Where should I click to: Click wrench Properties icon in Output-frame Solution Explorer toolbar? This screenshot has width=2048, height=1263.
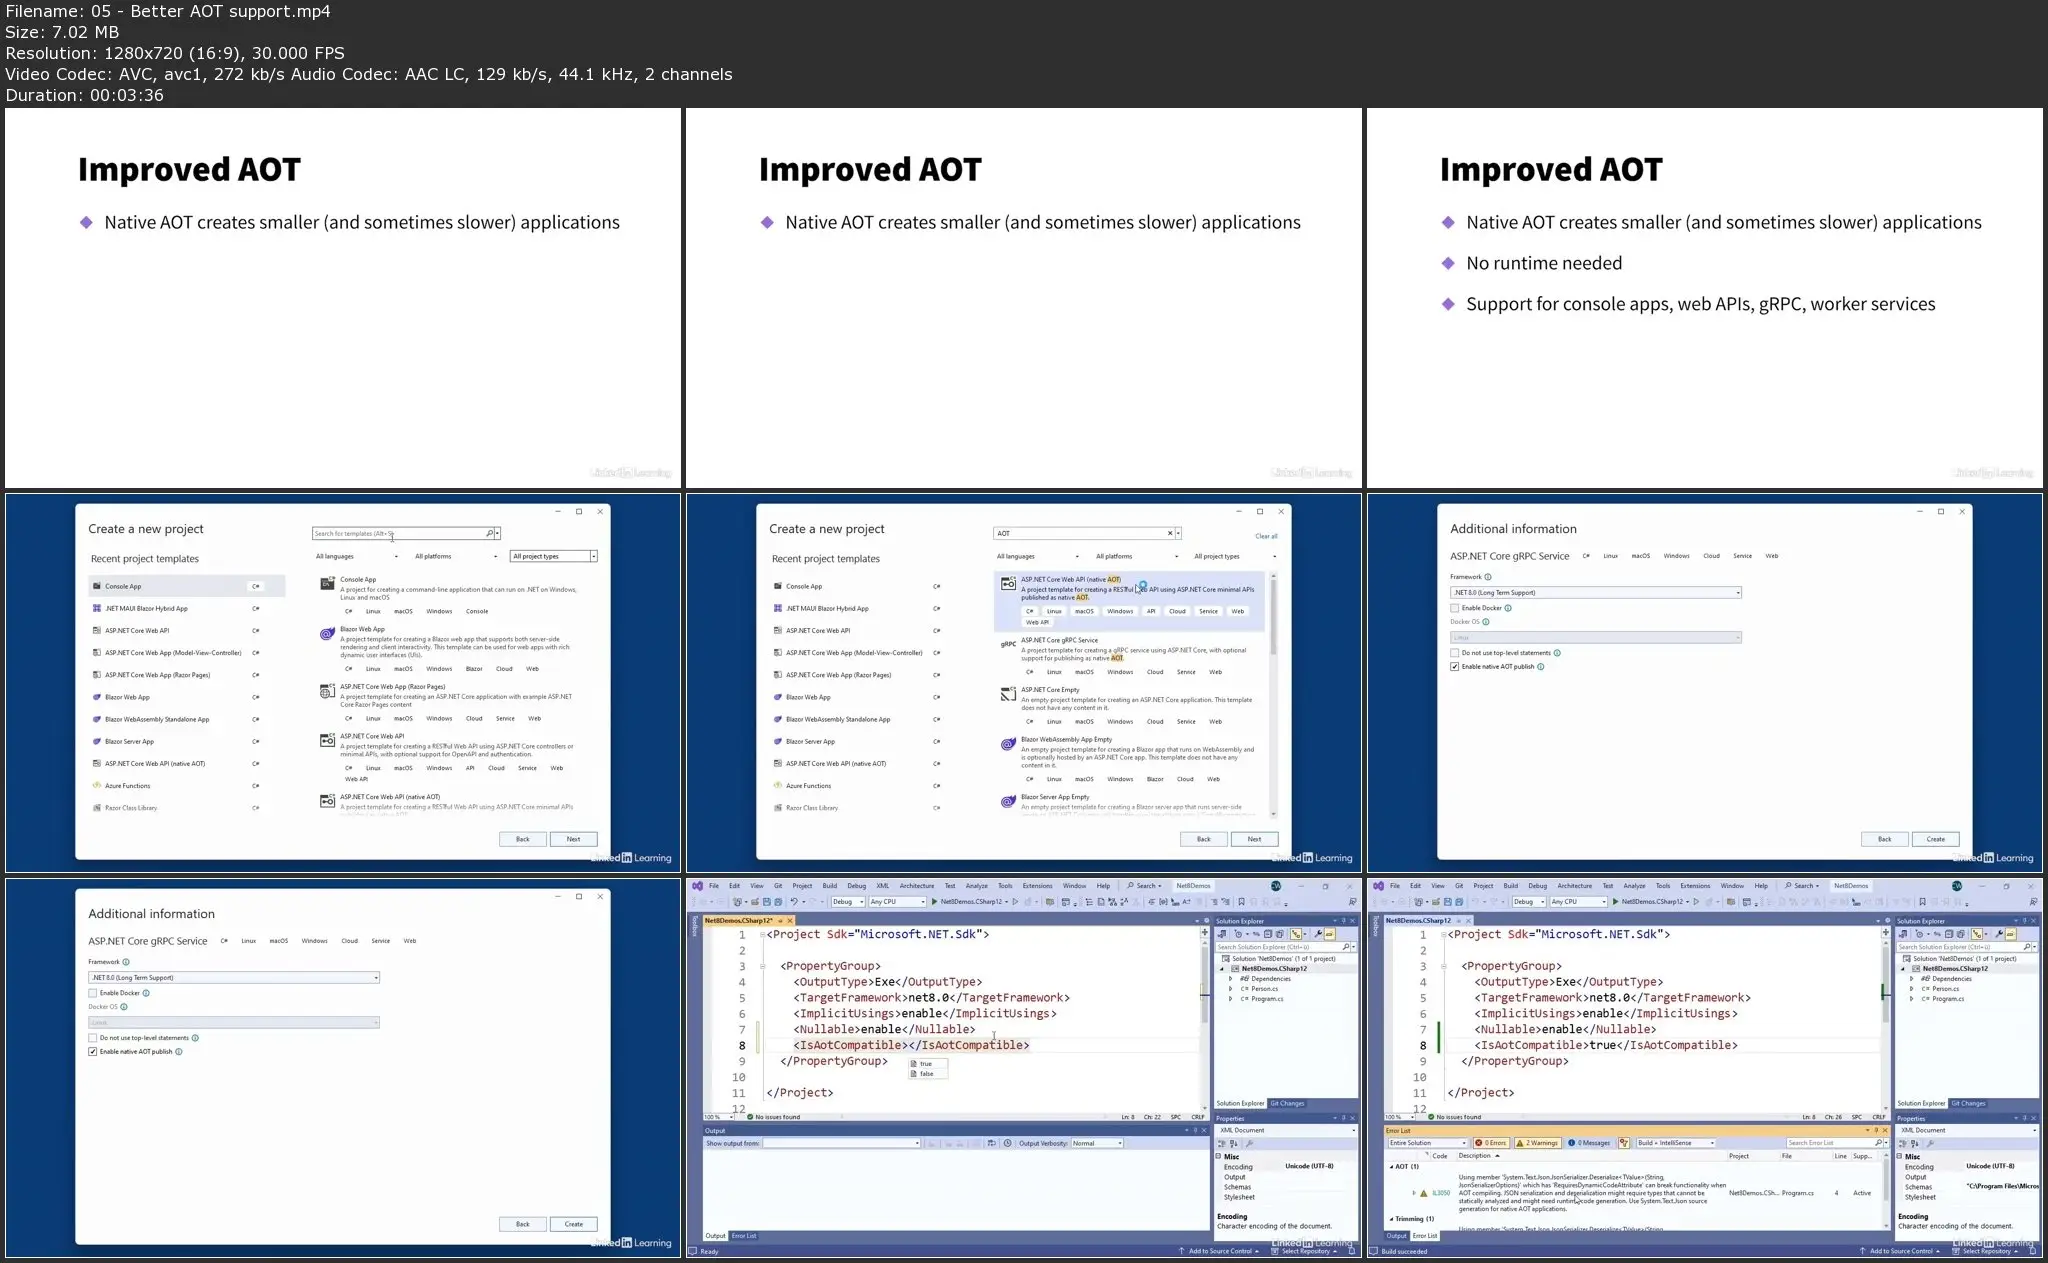1318,934
